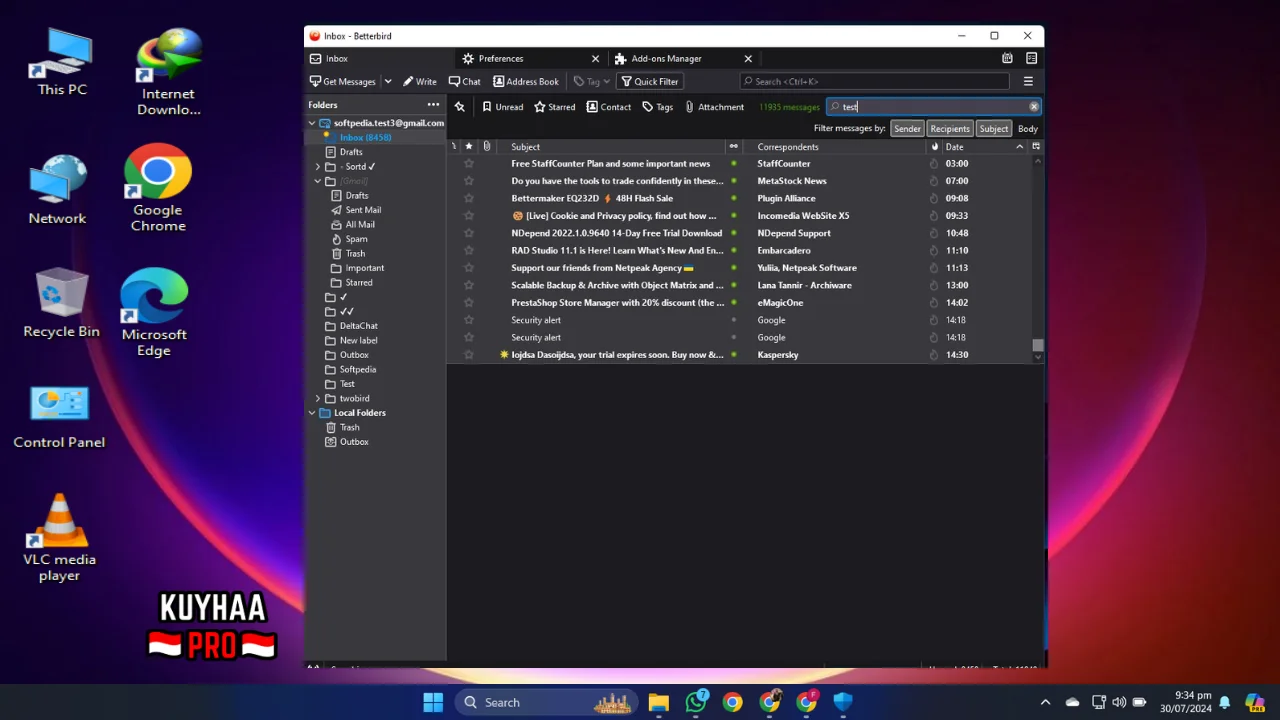Open the tasks icon in the tab bar
1280x720 pixels.
(1031, 58)
